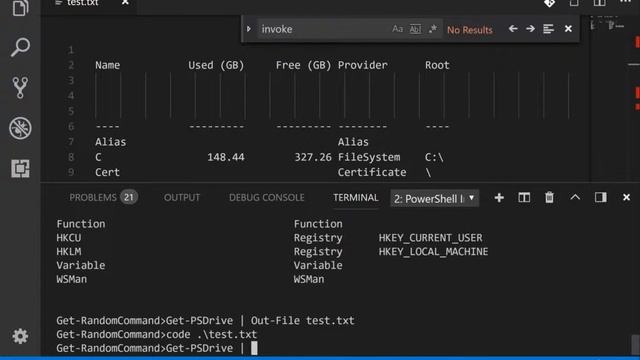Go to previous match arrow
This screenshot has width=640, height=360.
coord(513,29)
